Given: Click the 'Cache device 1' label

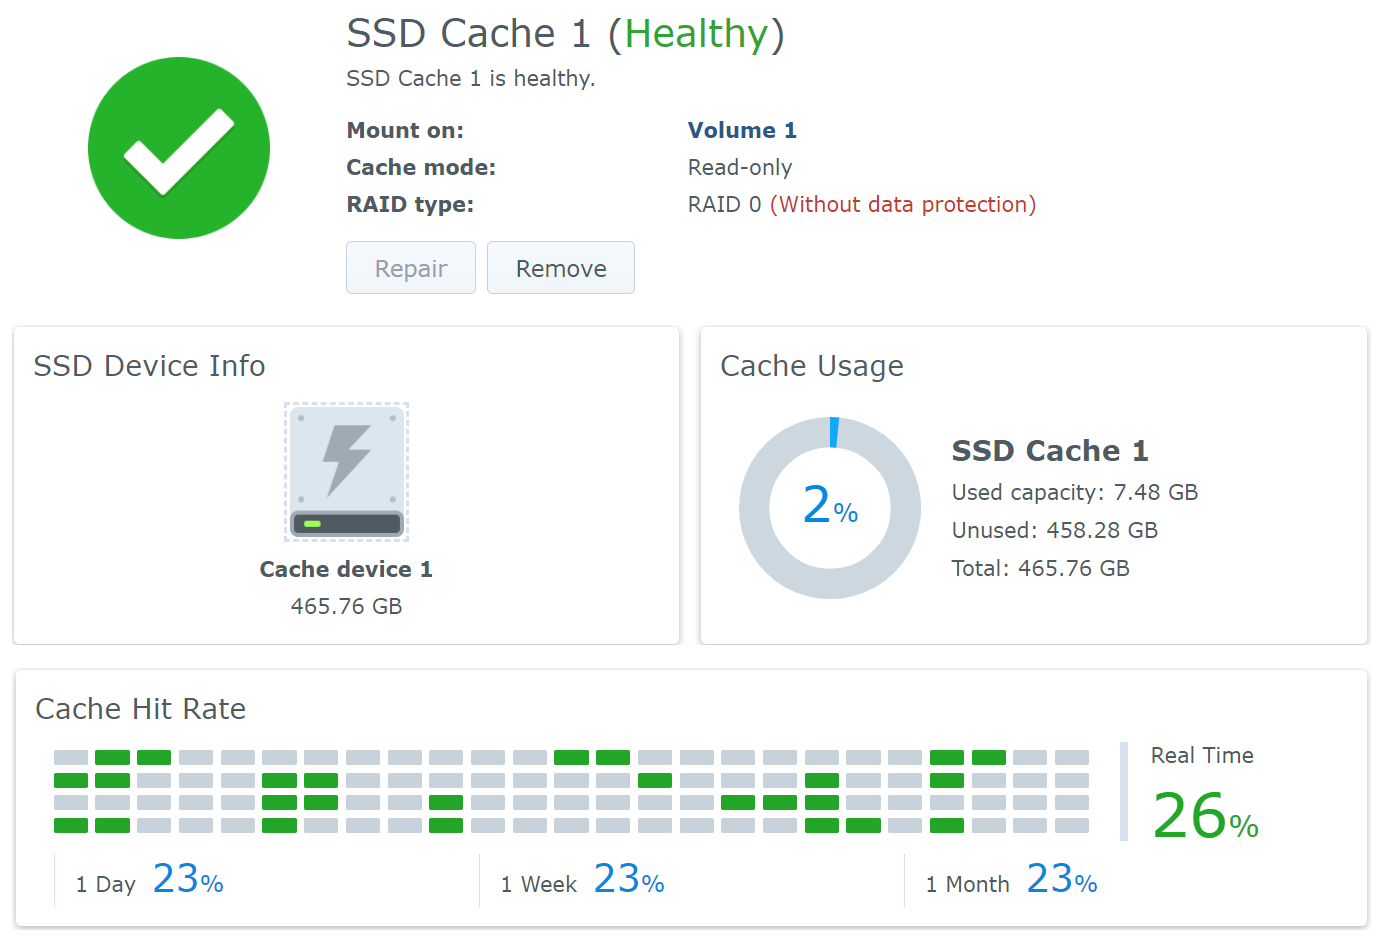Looking at the screenshot, I should coord(346,569).
